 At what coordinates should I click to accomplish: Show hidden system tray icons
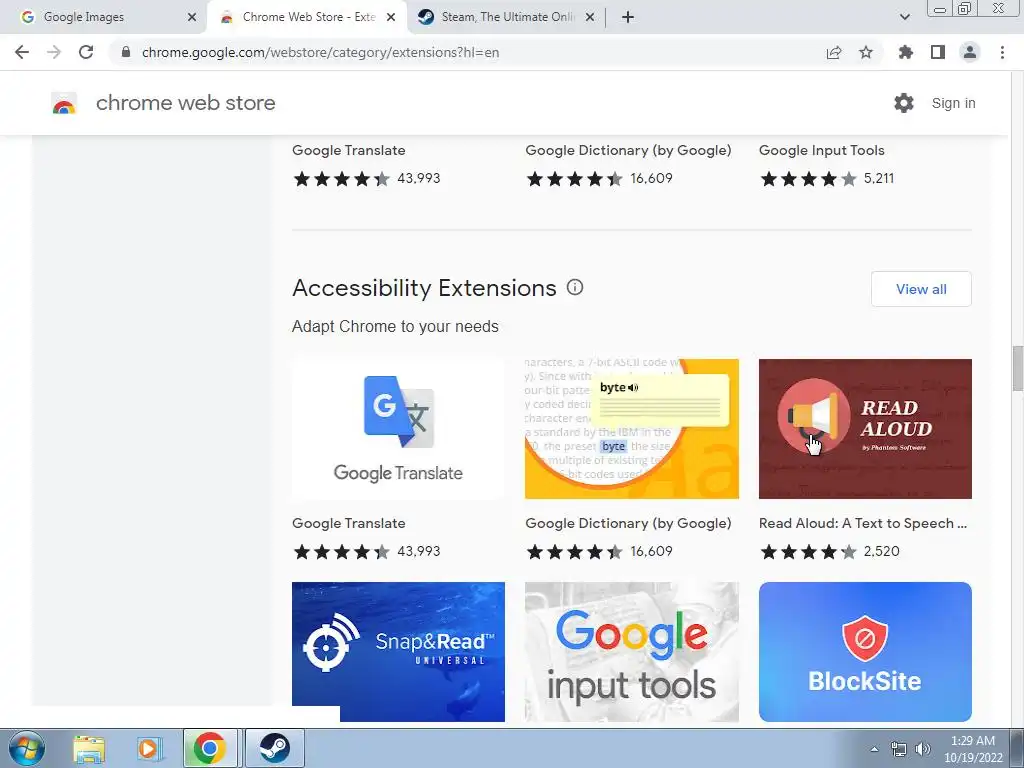[874, 749]
